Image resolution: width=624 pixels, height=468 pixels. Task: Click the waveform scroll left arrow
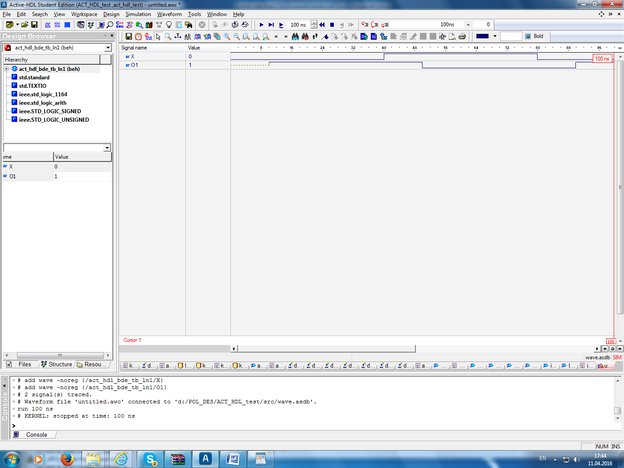pyautogui.click(x=234, y=349)
